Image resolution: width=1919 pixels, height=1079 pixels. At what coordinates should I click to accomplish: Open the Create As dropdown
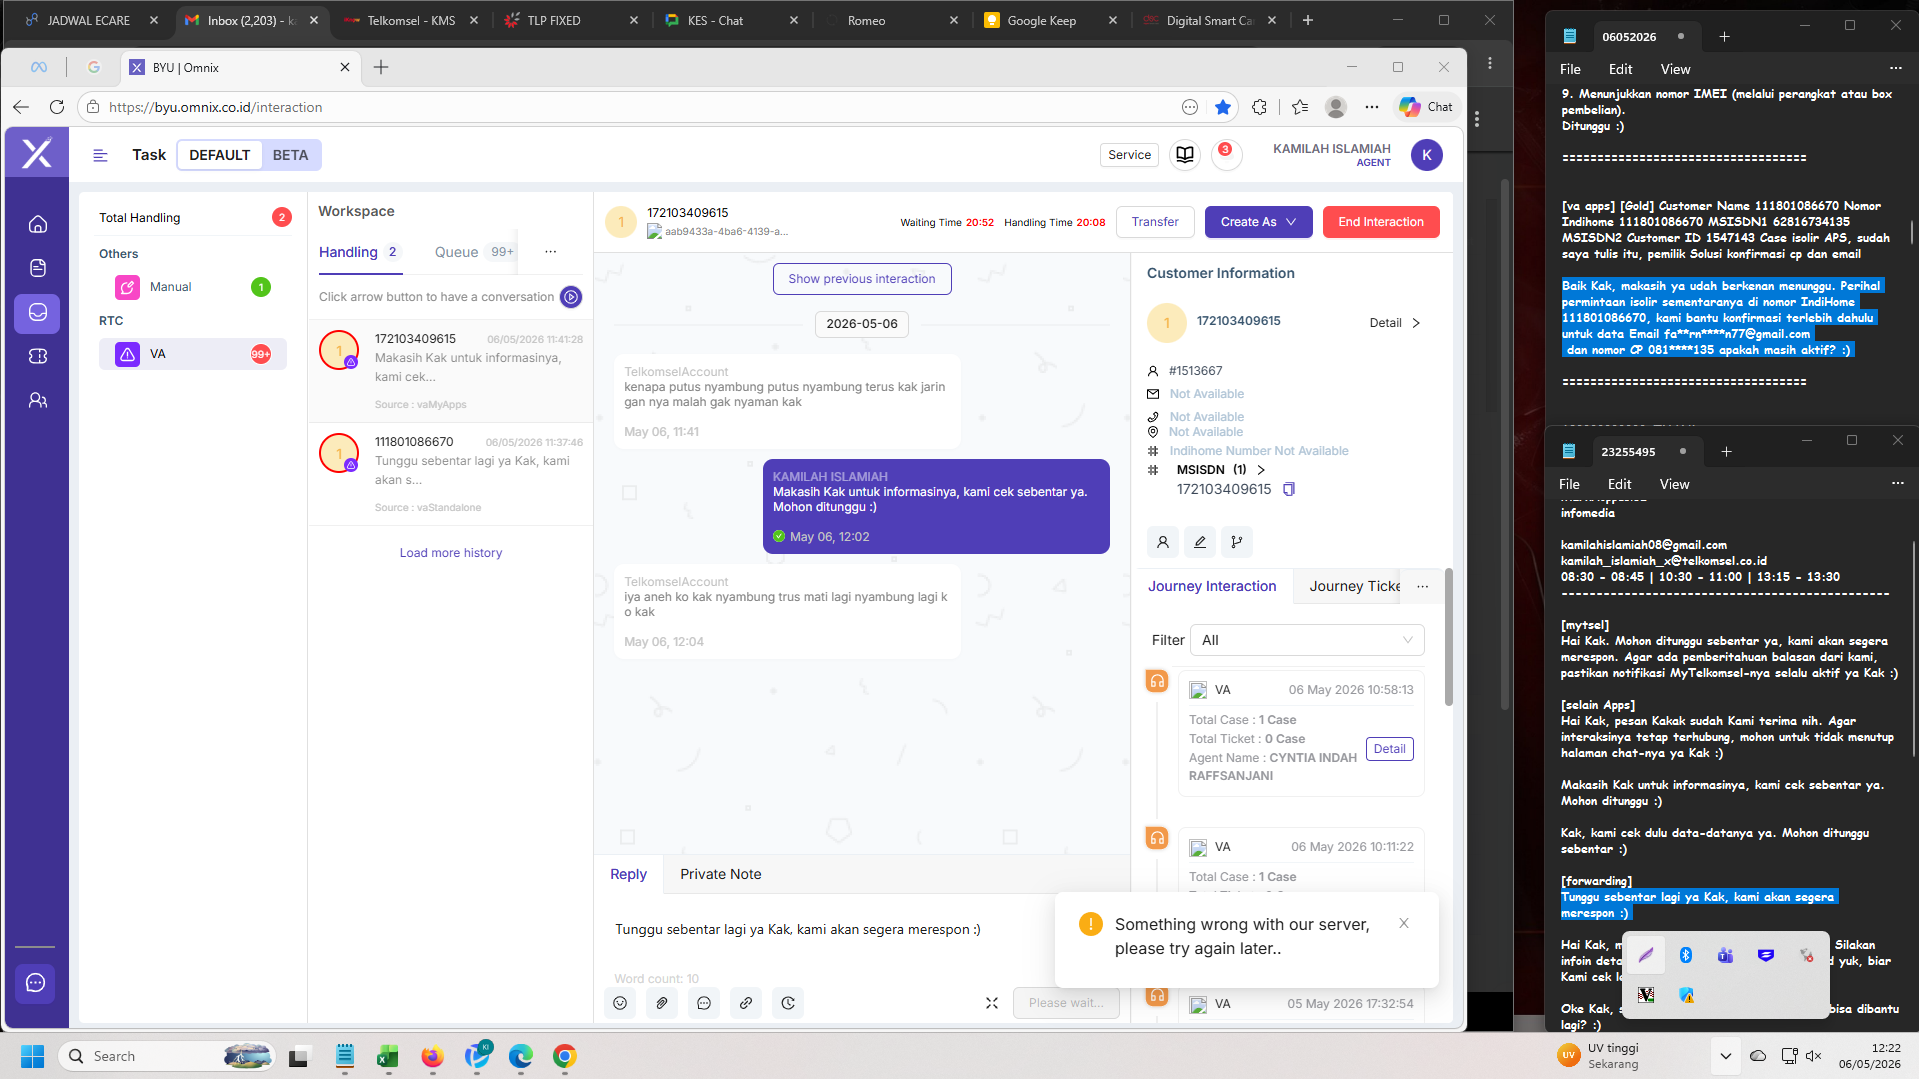1258,222
